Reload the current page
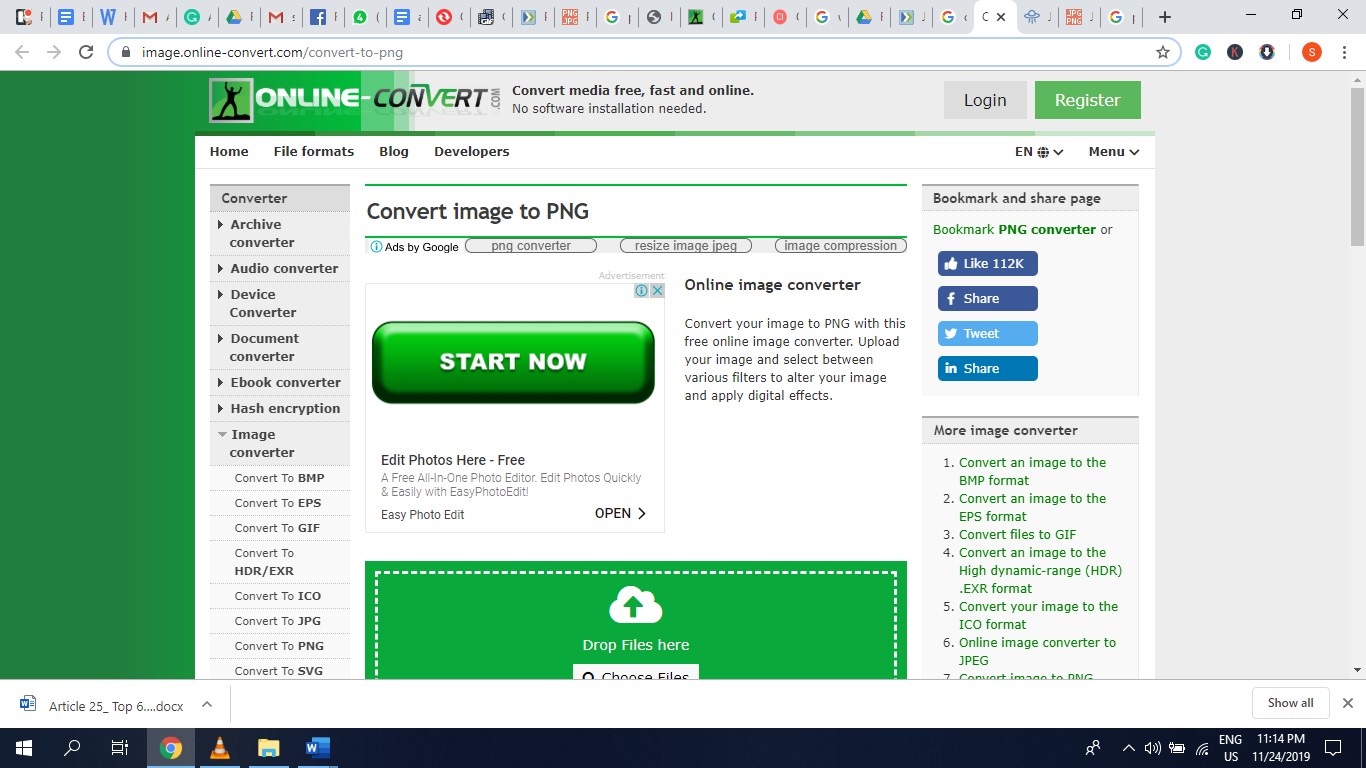The height and width of the screenshot is (768, 1366). coord(86,52)
